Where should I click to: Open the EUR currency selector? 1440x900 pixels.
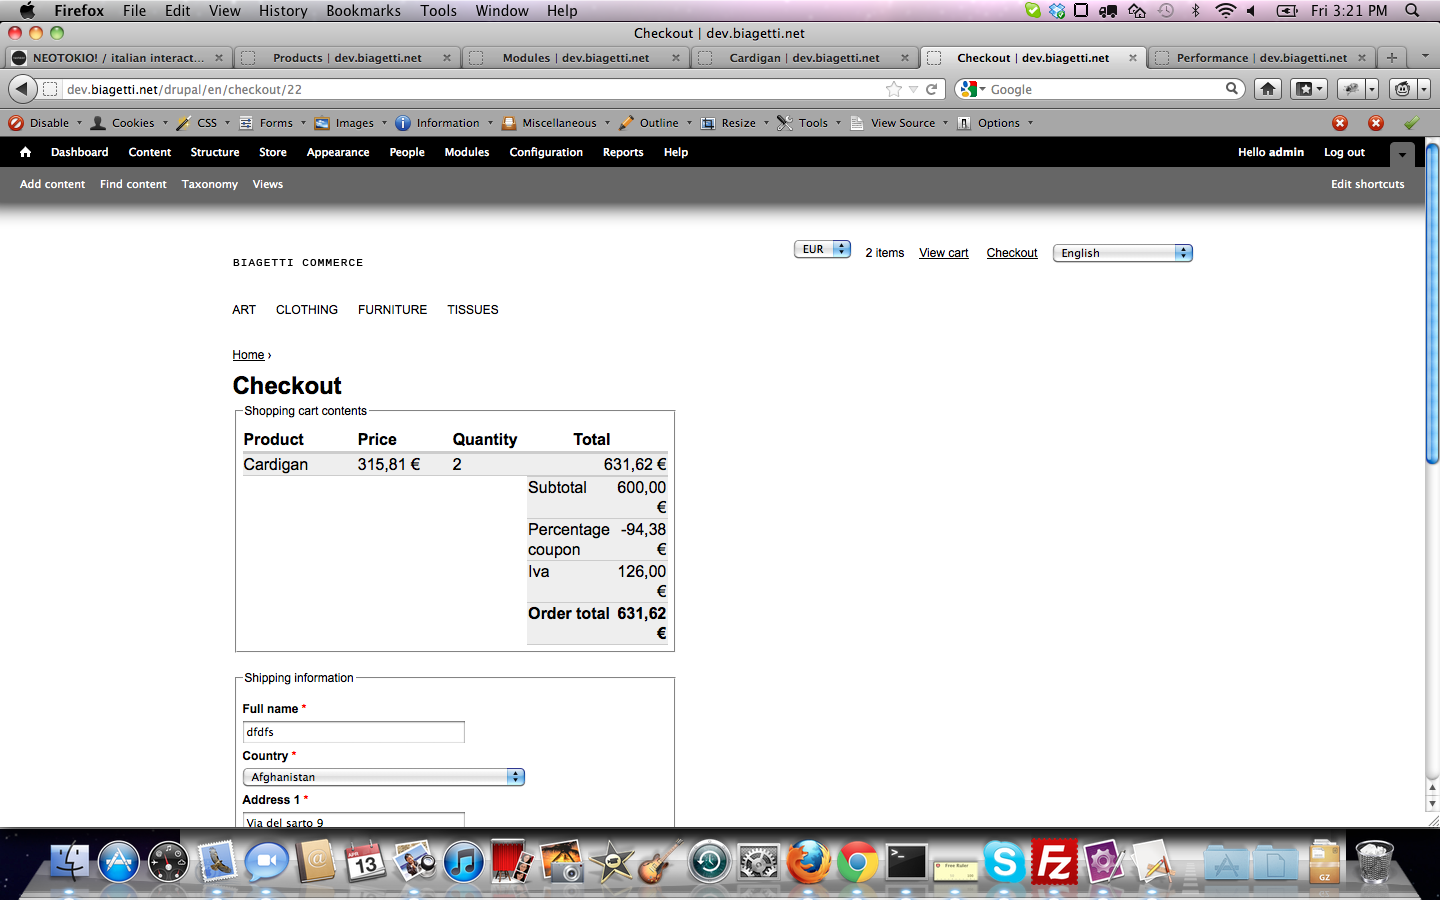click(x=822, y=248)
